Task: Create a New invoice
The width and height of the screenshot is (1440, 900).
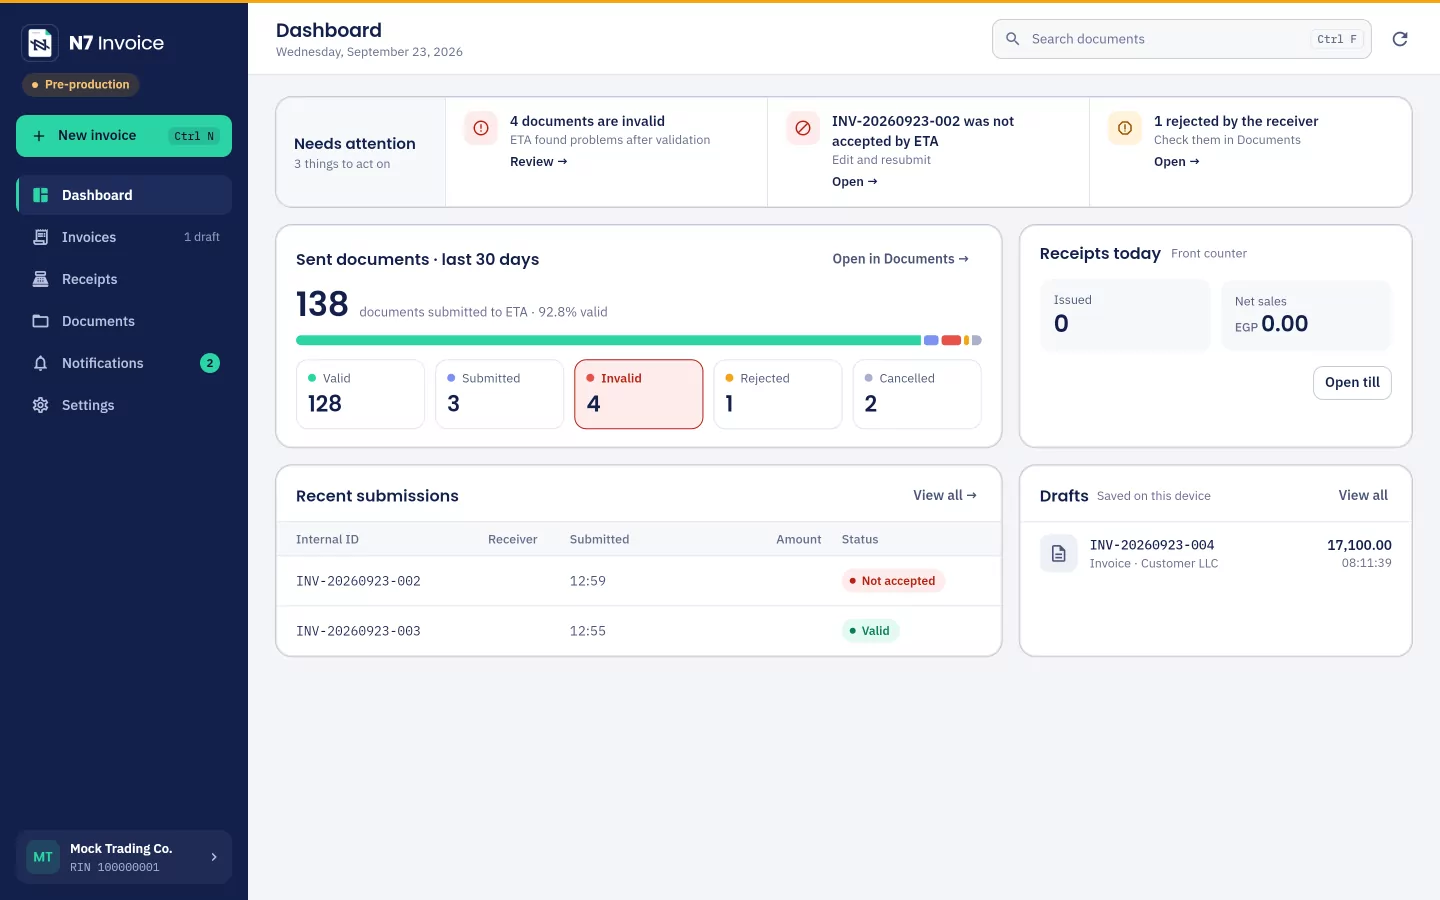Action: point(124,136)
